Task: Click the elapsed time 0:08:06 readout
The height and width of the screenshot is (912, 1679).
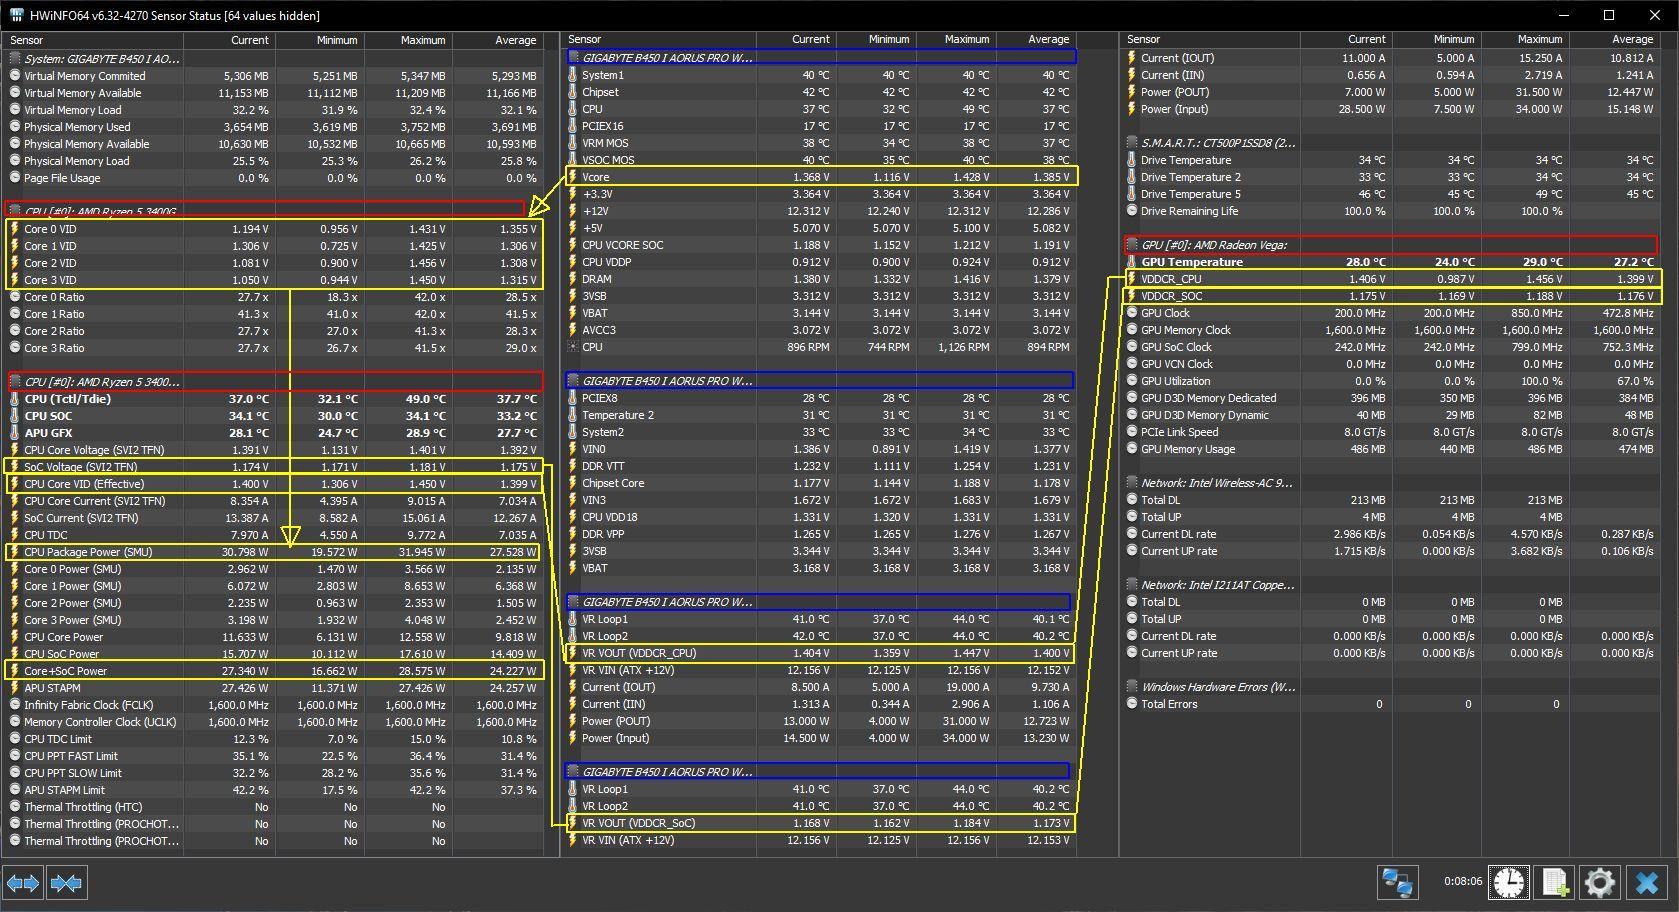Action: pyautogui.click(x=1462, y=882)
